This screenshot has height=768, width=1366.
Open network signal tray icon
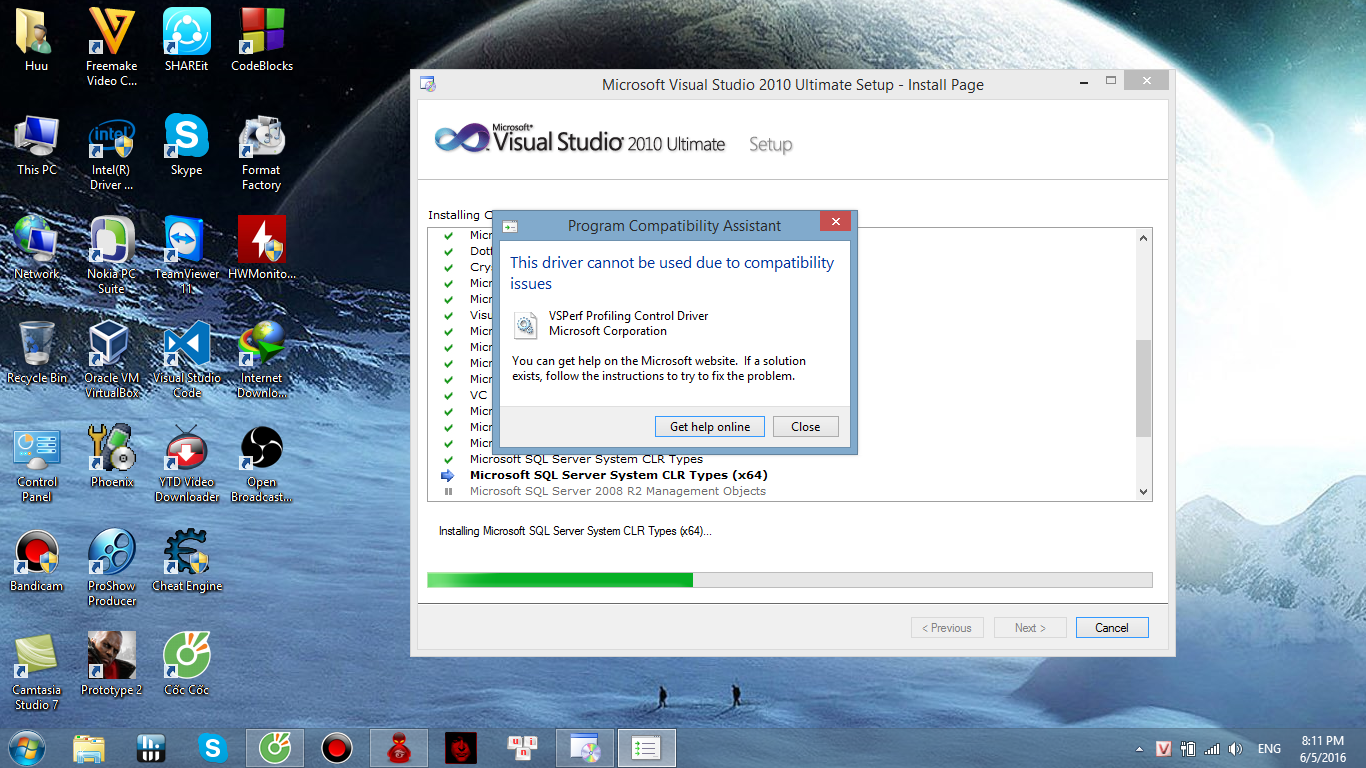tap(1212, 749)
